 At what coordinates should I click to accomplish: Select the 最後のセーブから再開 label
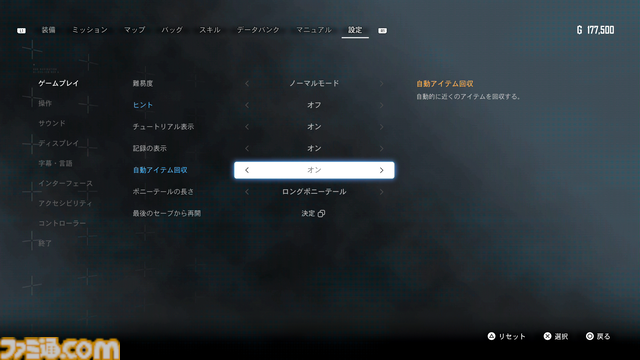click(x=167, y=213)
